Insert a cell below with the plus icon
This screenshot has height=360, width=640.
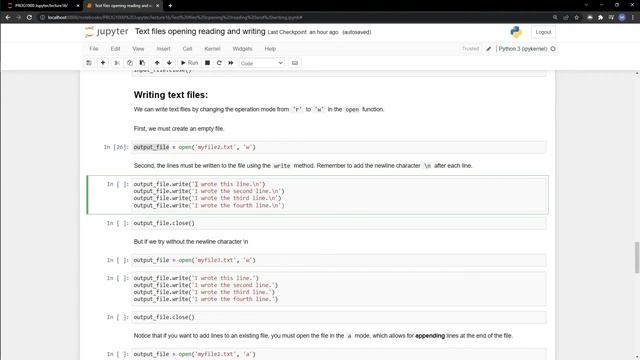(103, 63)
